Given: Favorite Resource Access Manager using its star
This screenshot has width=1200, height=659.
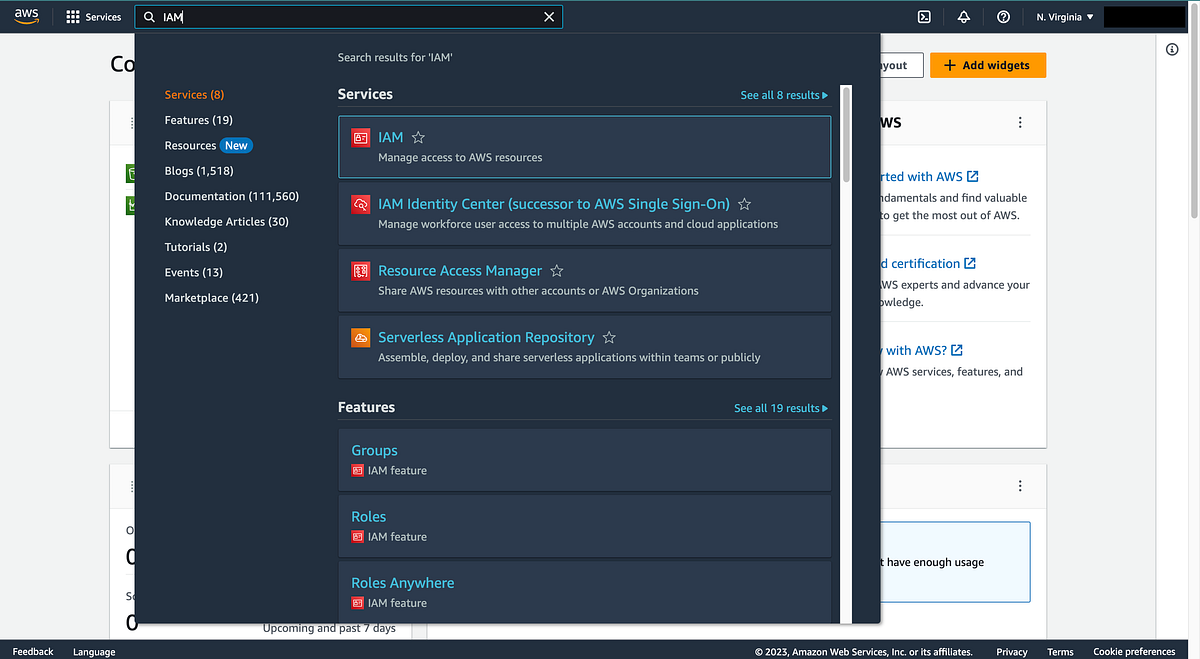Looking at the screenshot, I should (556, 270).
